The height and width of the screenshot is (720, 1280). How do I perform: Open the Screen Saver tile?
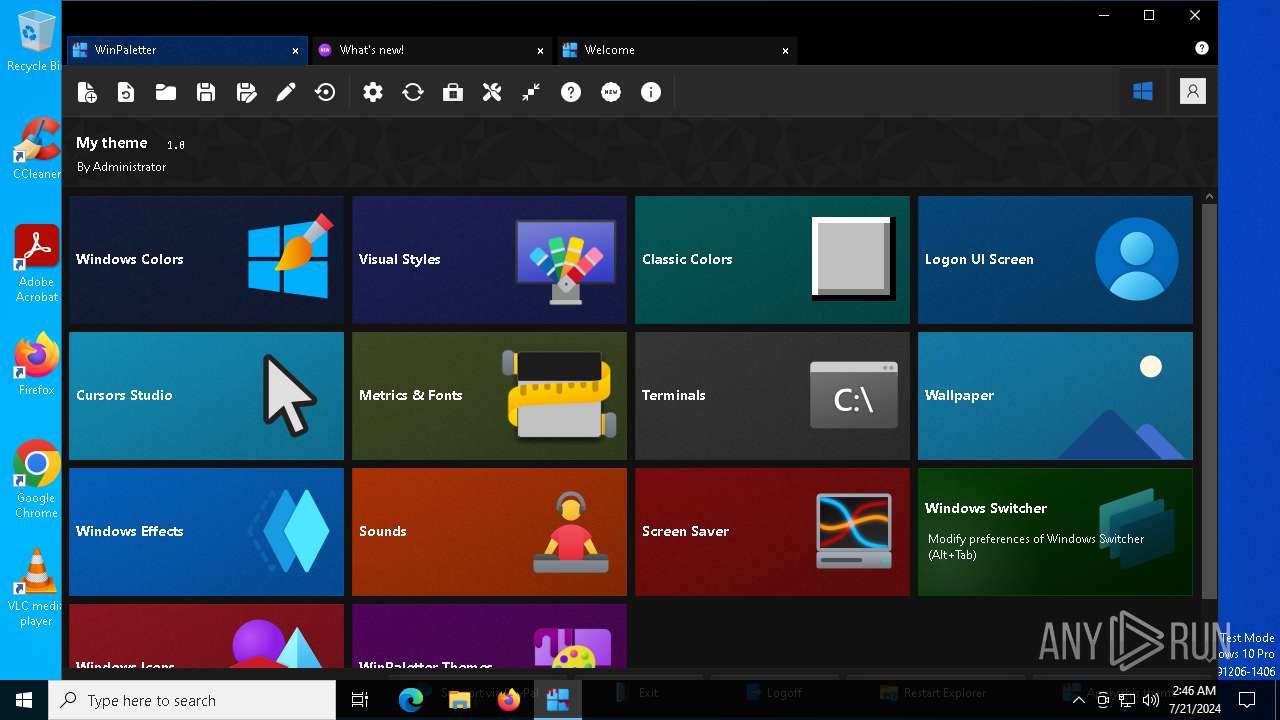[772, 532]
